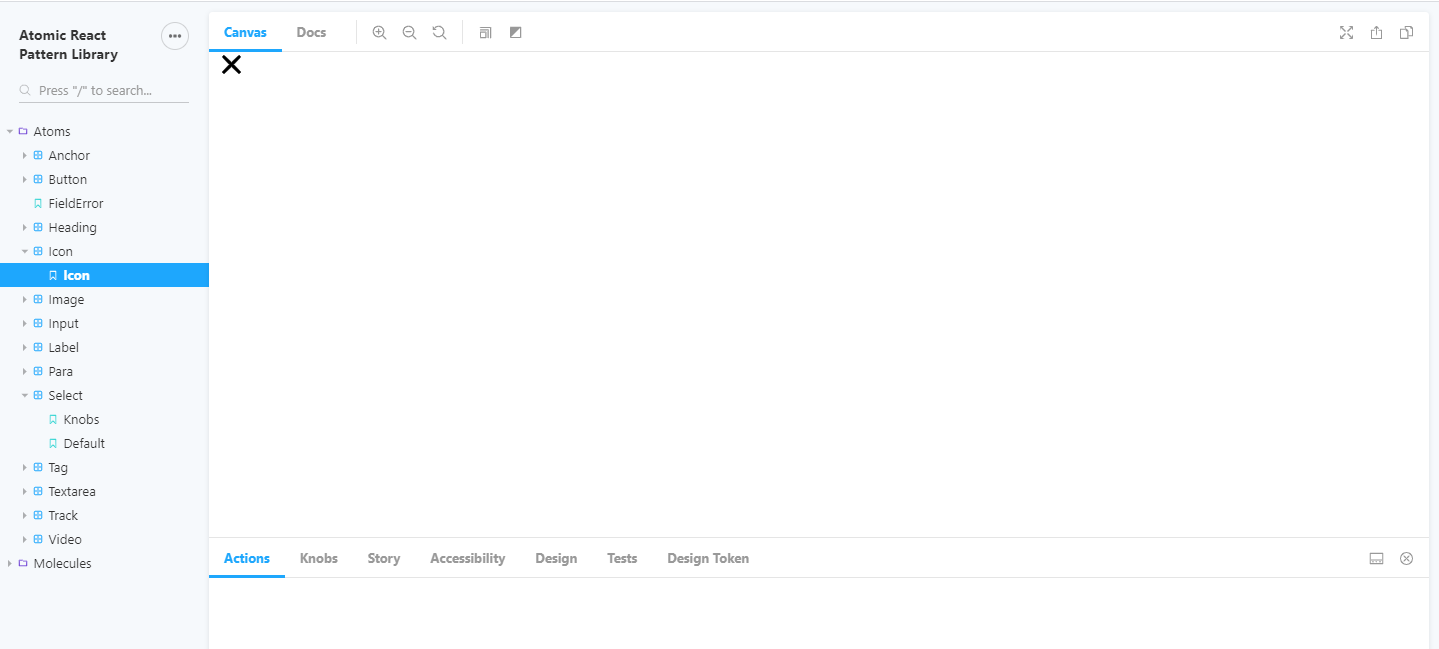Screen dimensions: 1439x649
Task: Change the preview background color
Action: point(515,32)
